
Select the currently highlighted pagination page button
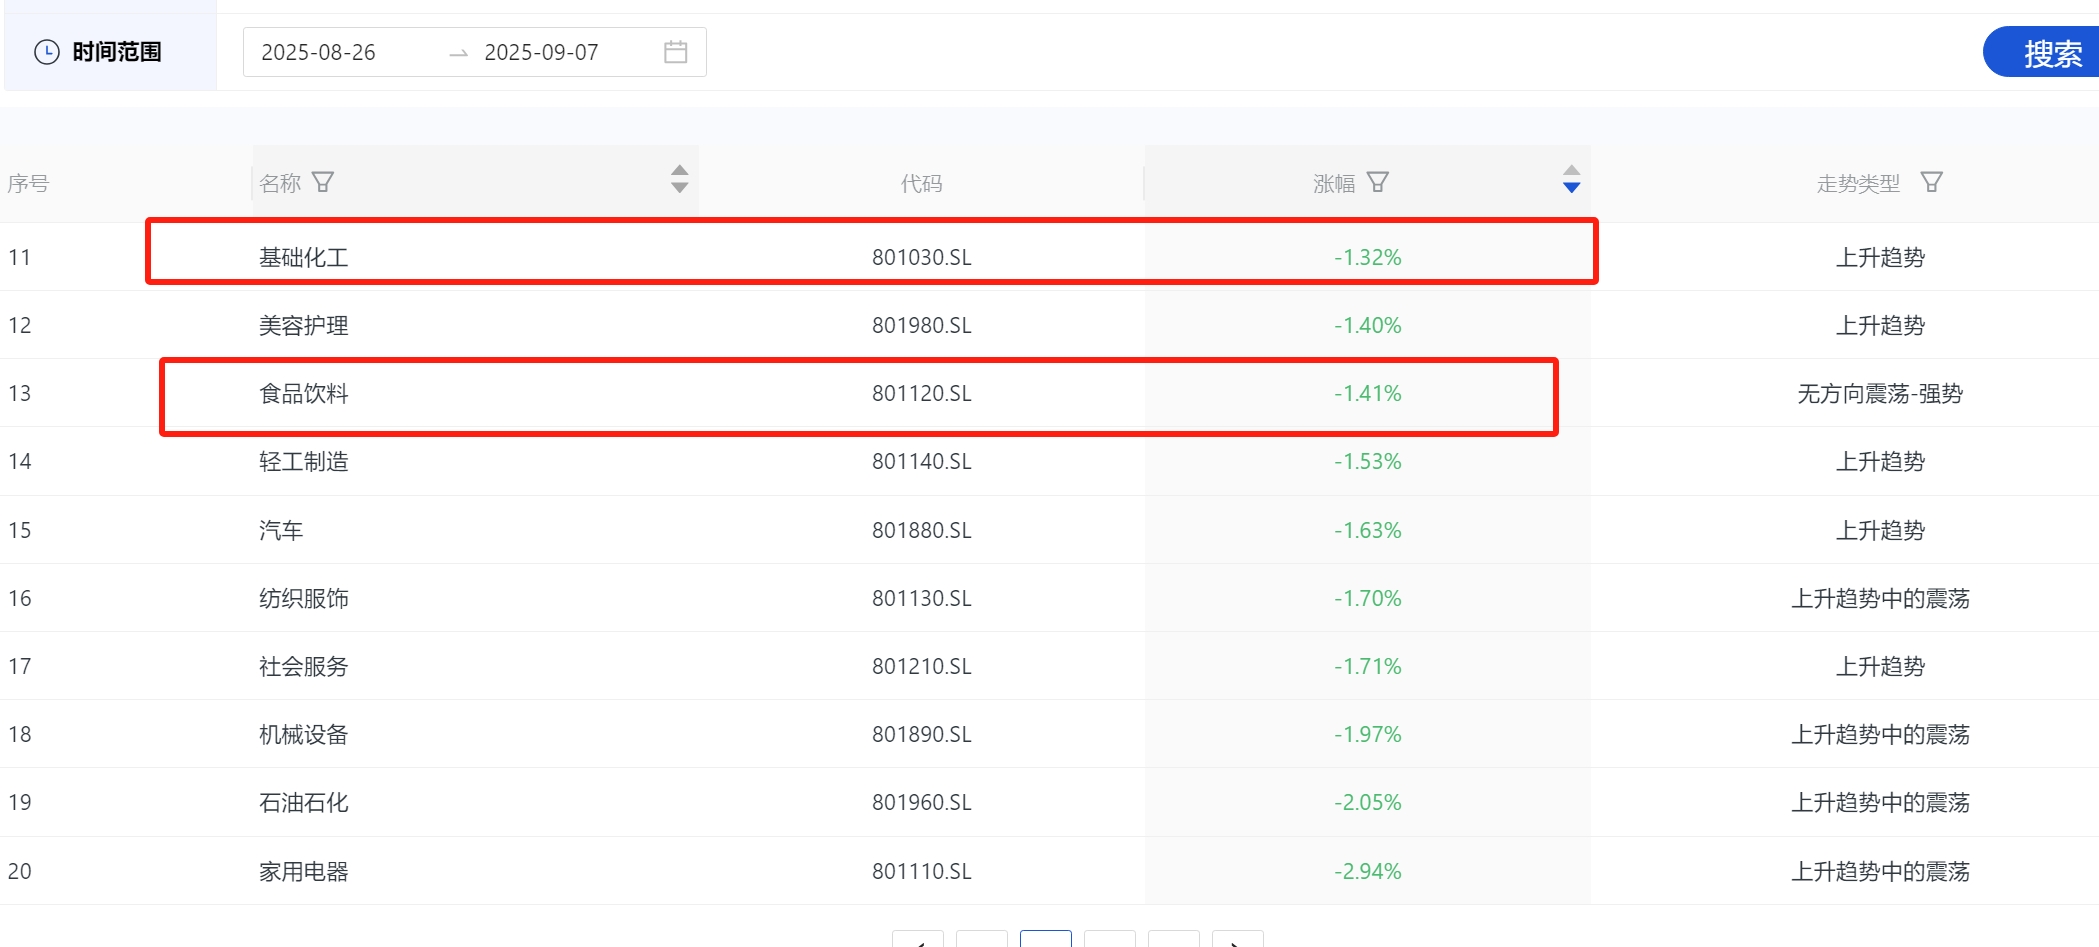[x=1045, y=940]
